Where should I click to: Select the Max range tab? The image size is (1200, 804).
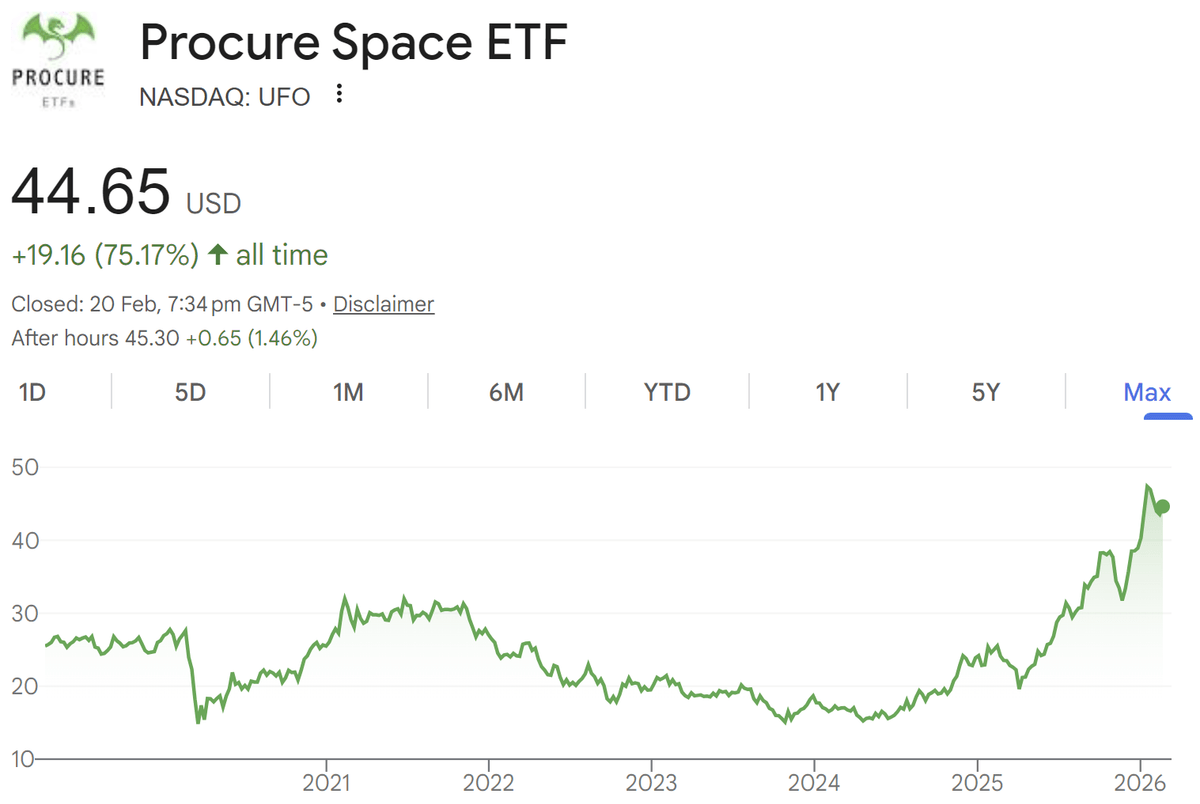(x=1147, y=392)
